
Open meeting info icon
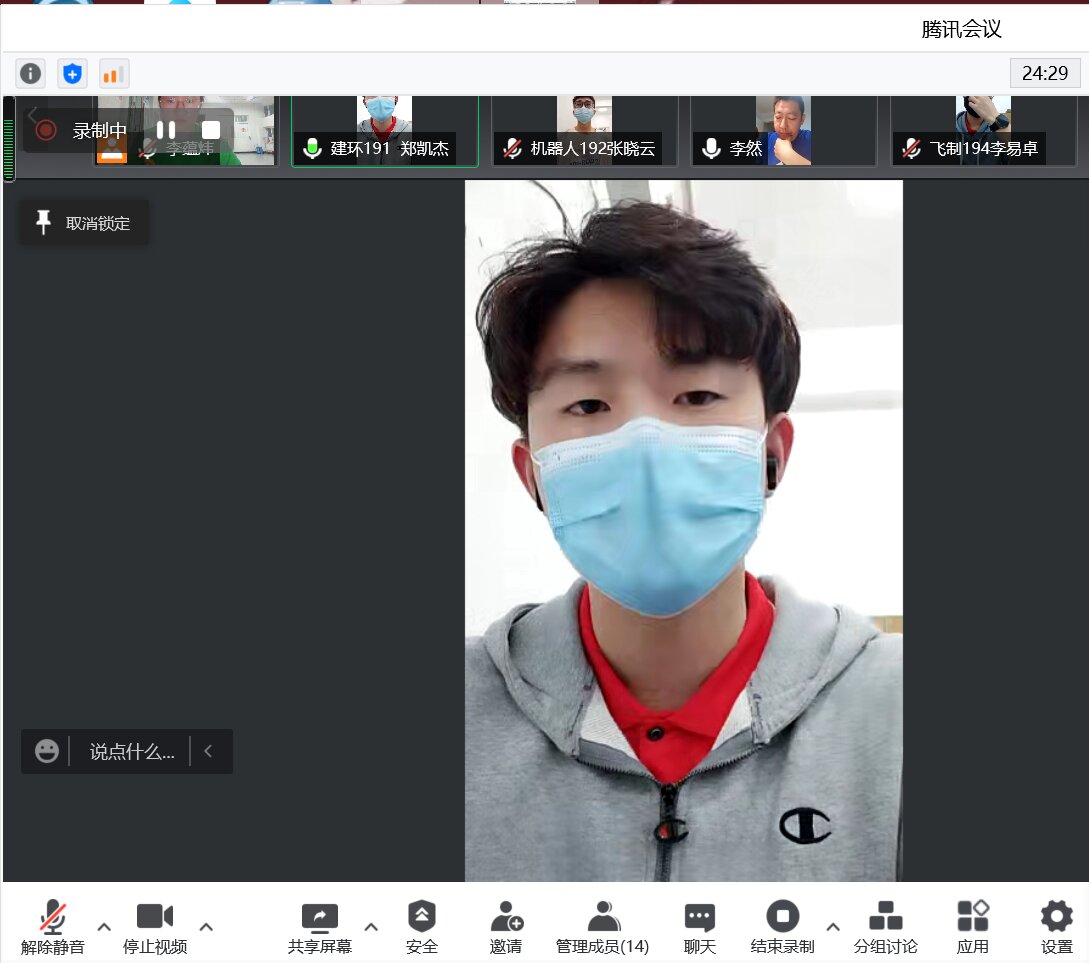click(31, 73)
